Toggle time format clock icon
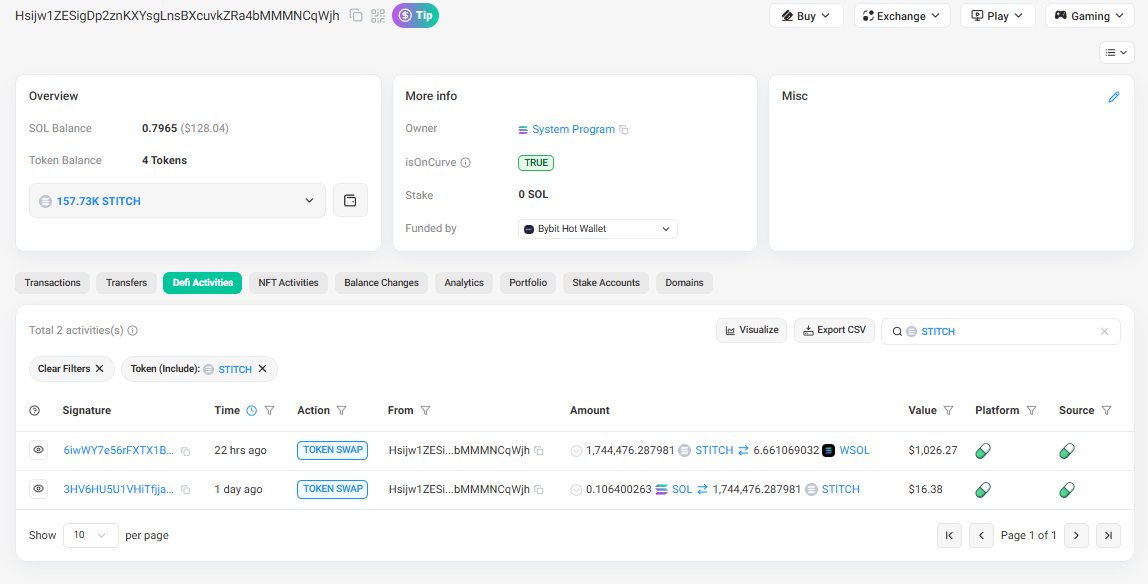The width and height of the screenshot is (1148, 584). point(251,411)
